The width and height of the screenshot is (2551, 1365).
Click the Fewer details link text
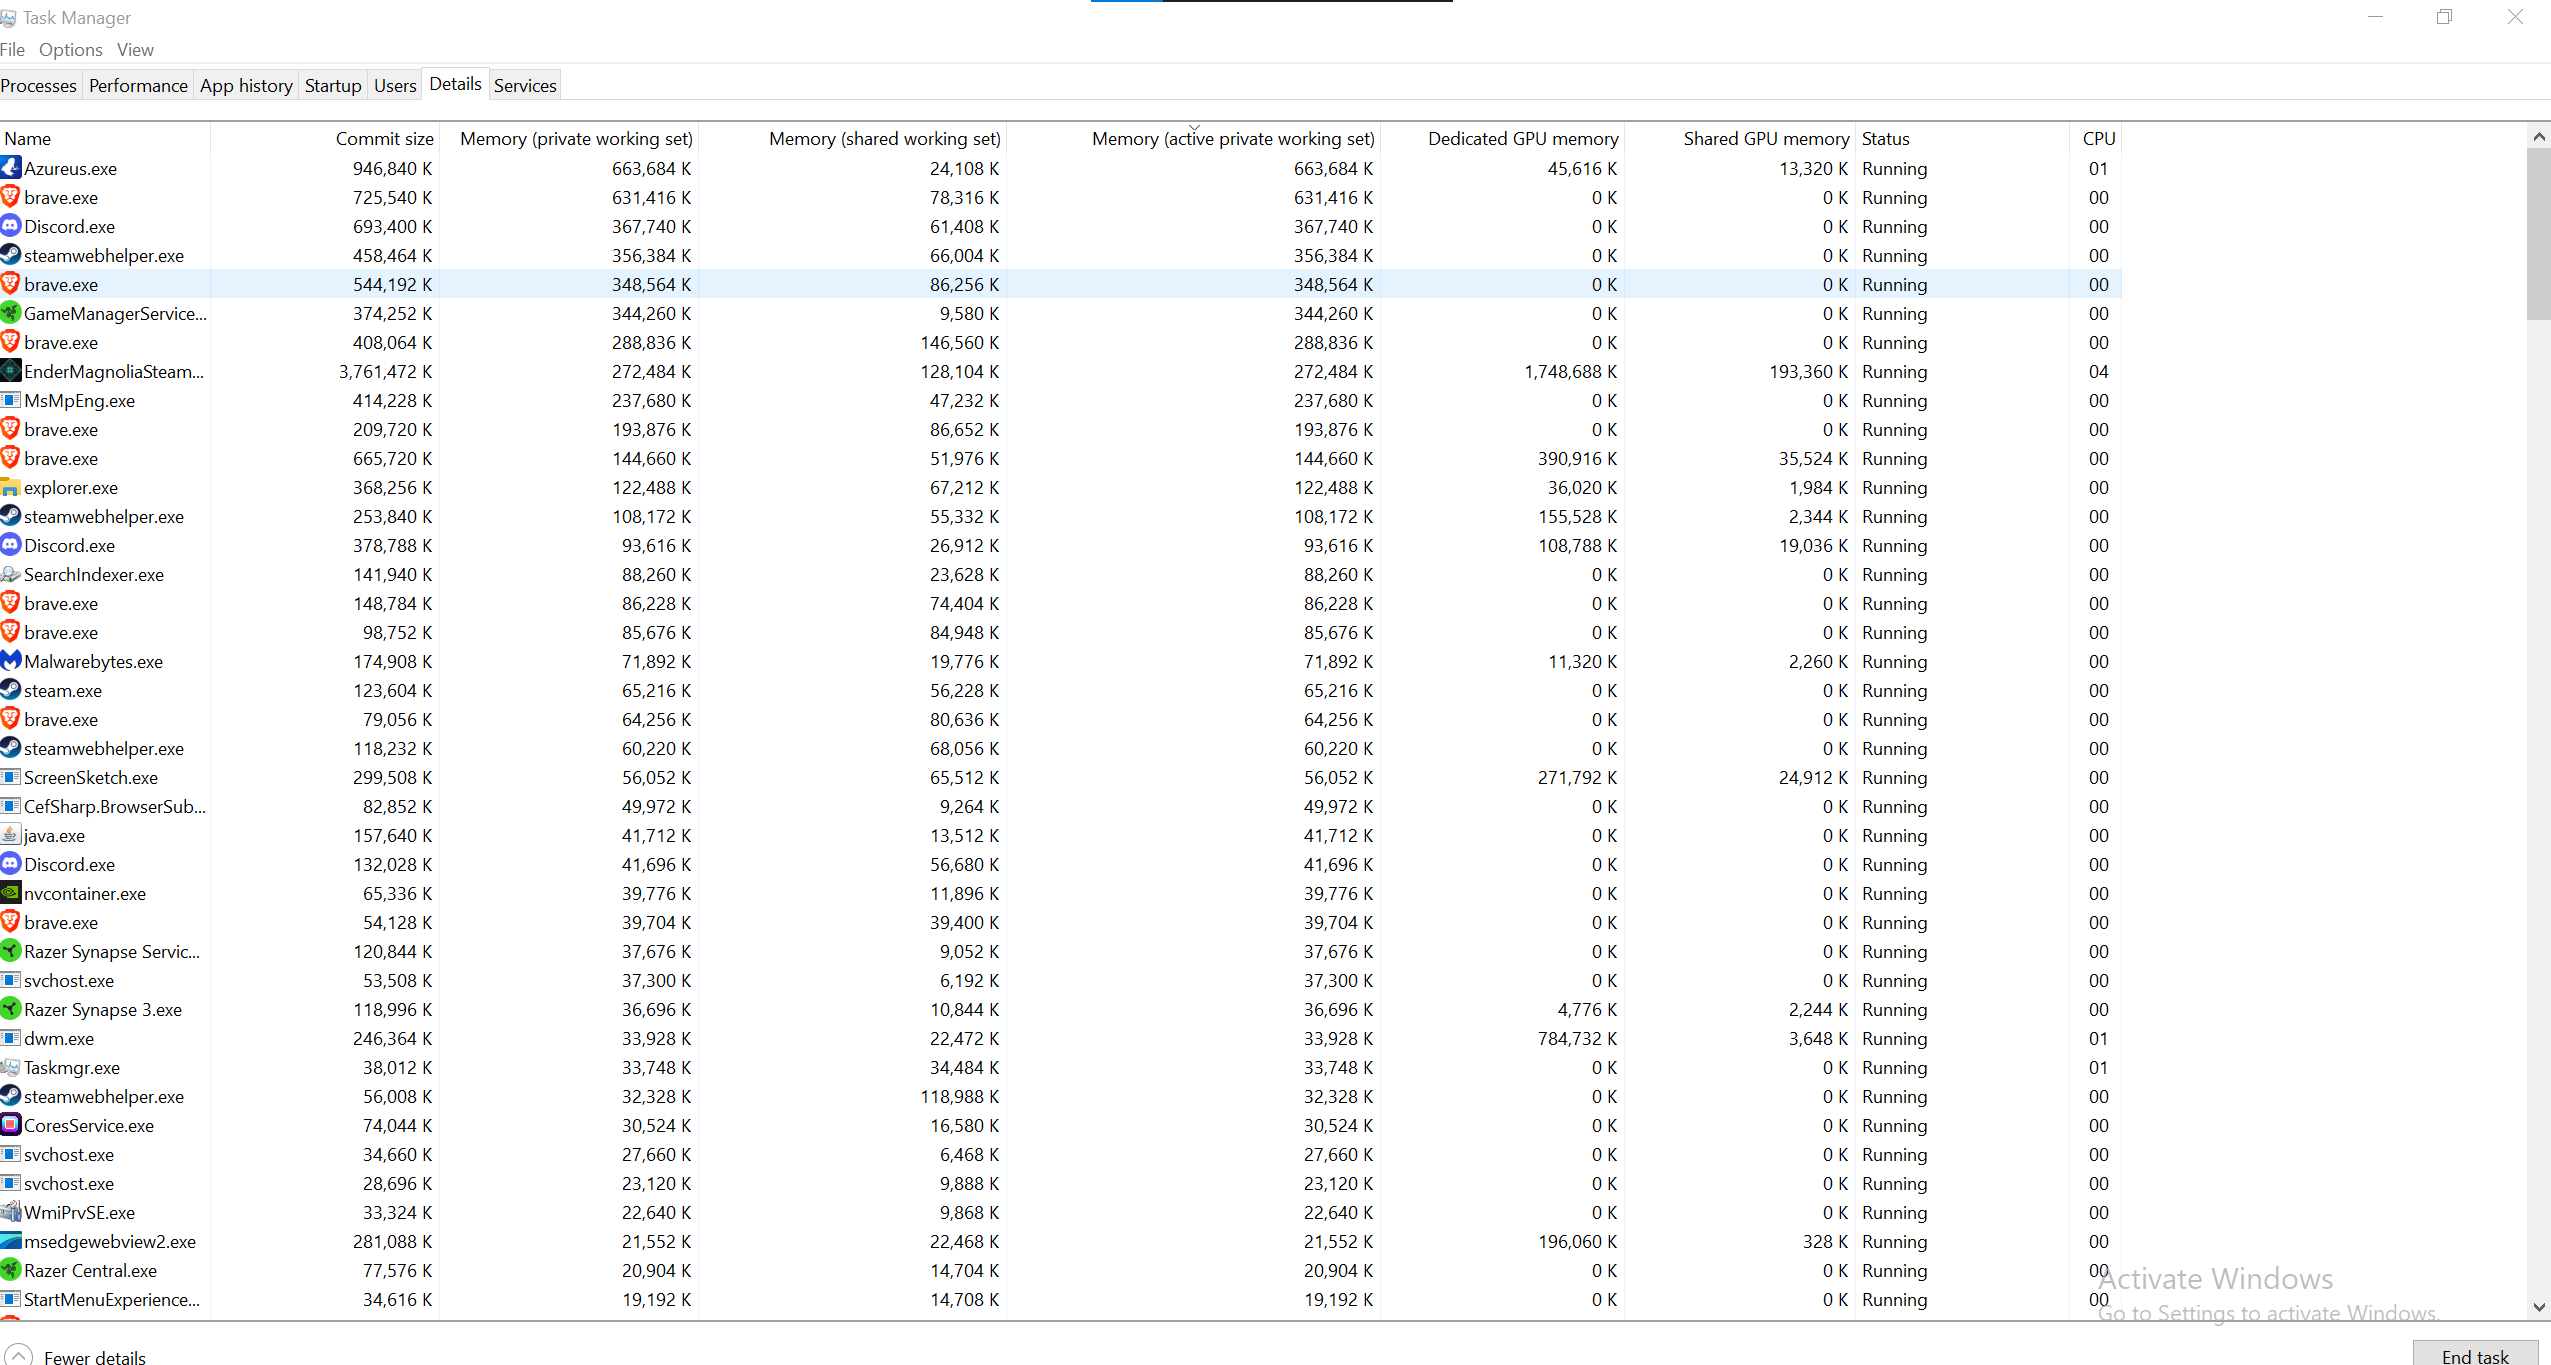click(x=95, y=1357)
